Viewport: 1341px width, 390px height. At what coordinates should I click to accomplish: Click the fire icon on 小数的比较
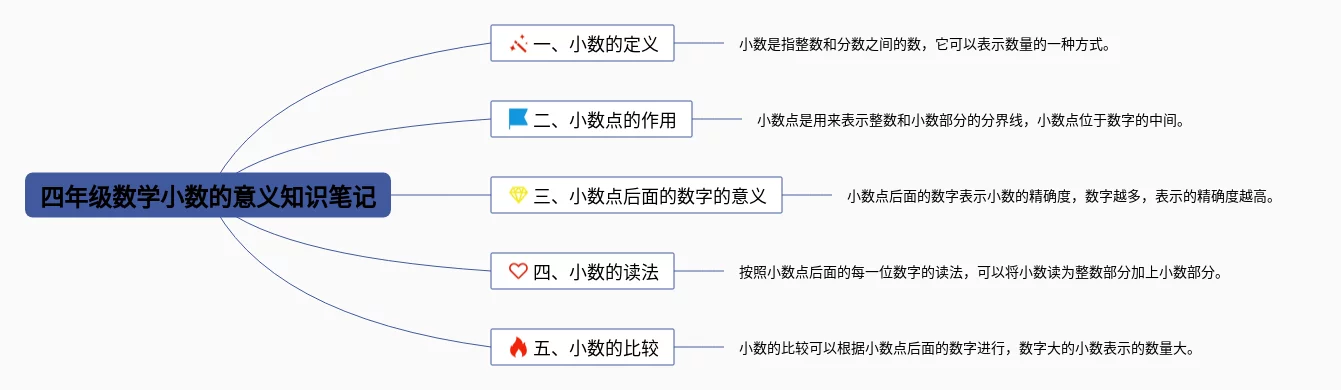coord(518,347)
